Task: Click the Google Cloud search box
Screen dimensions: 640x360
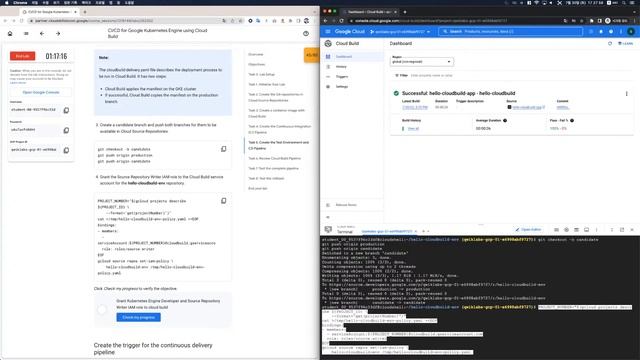Action: [511, 31]
